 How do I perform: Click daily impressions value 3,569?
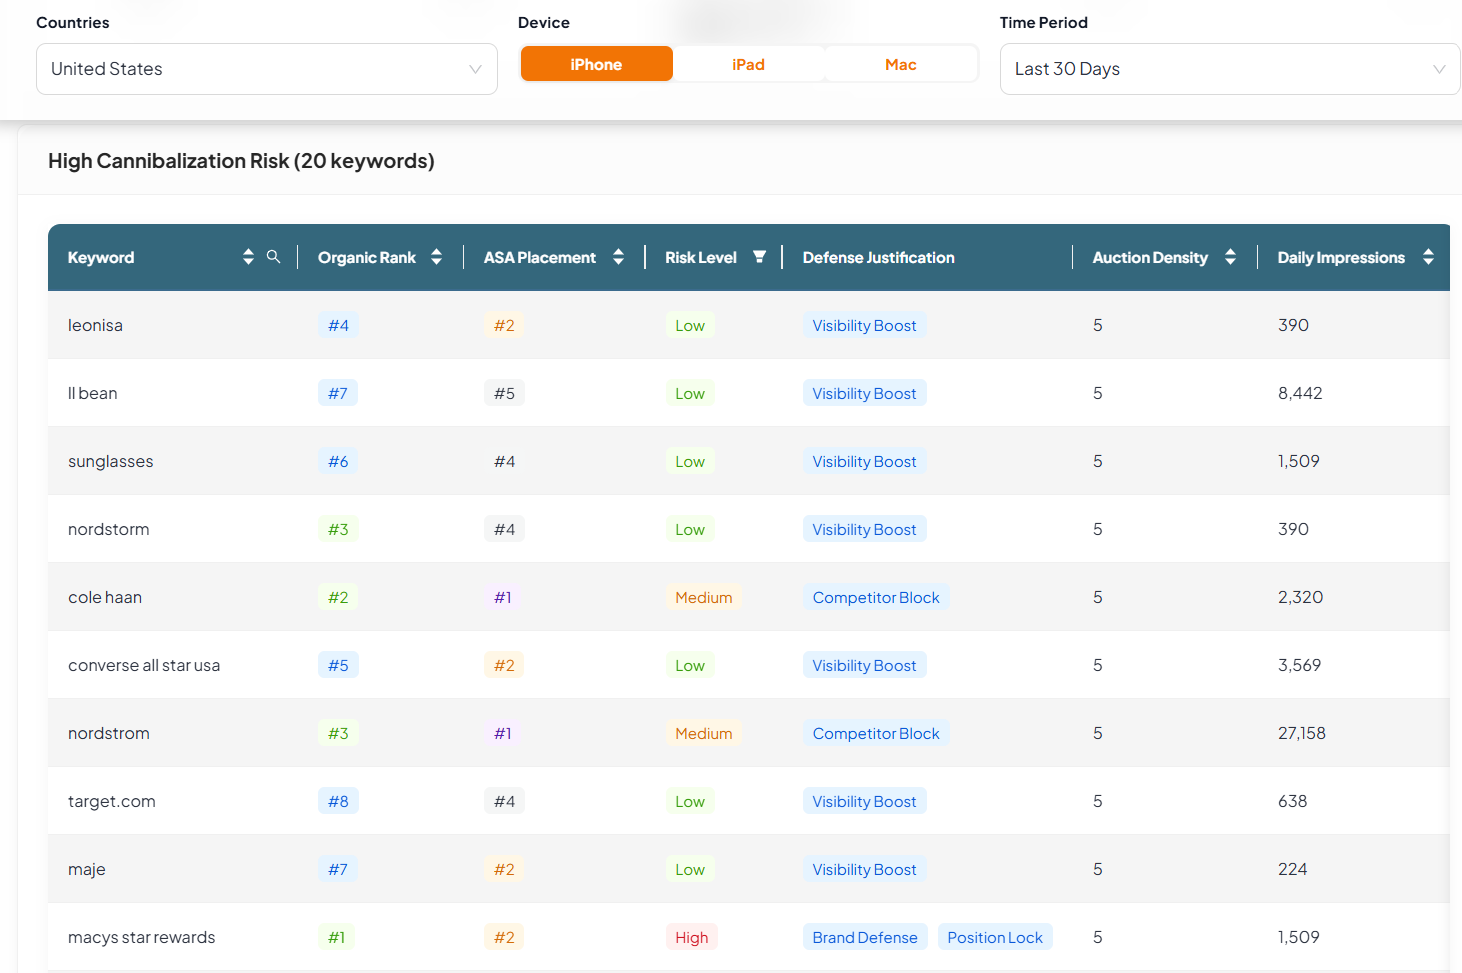click(1299, 665)
